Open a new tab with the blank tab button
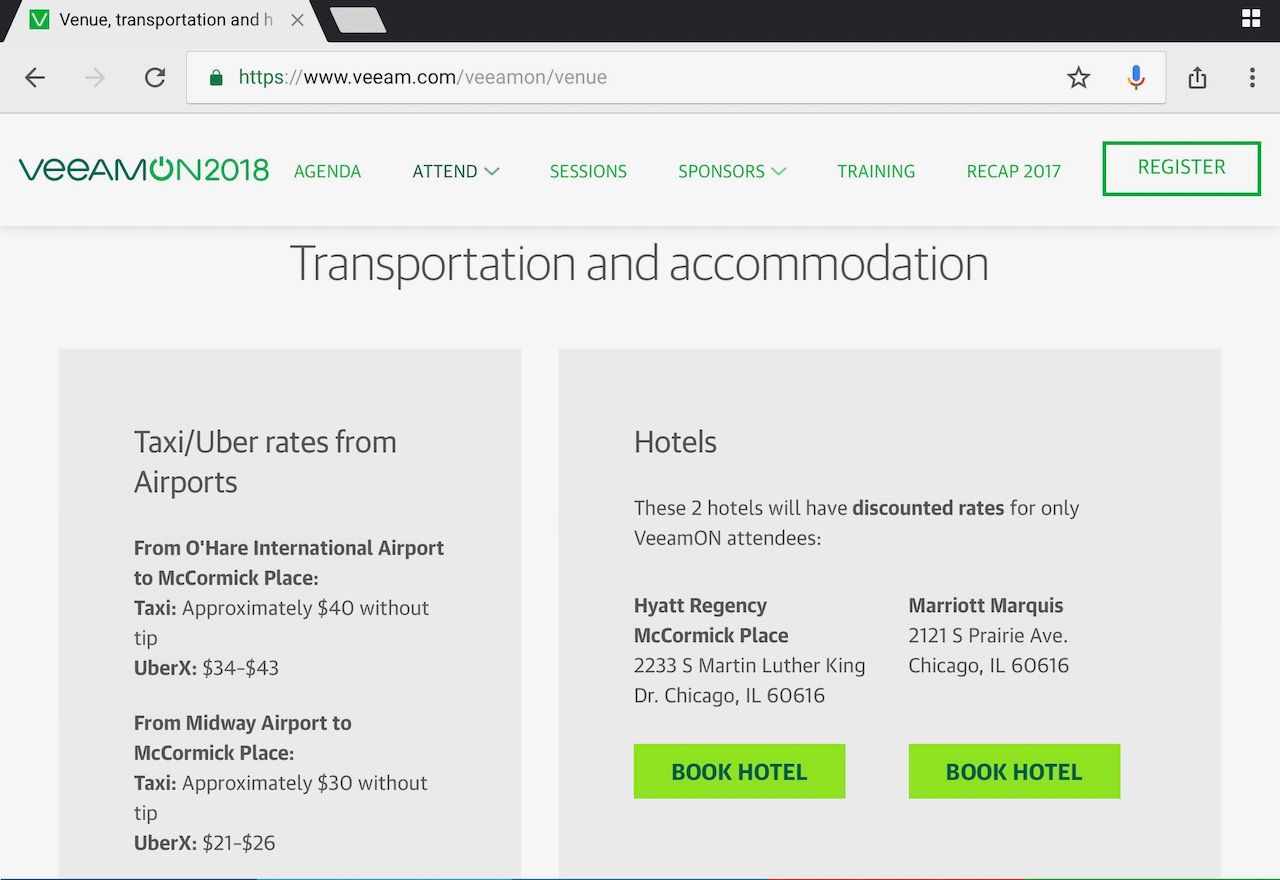The height and width of the screenshot is (880, 1280). [x=358, y=20]
